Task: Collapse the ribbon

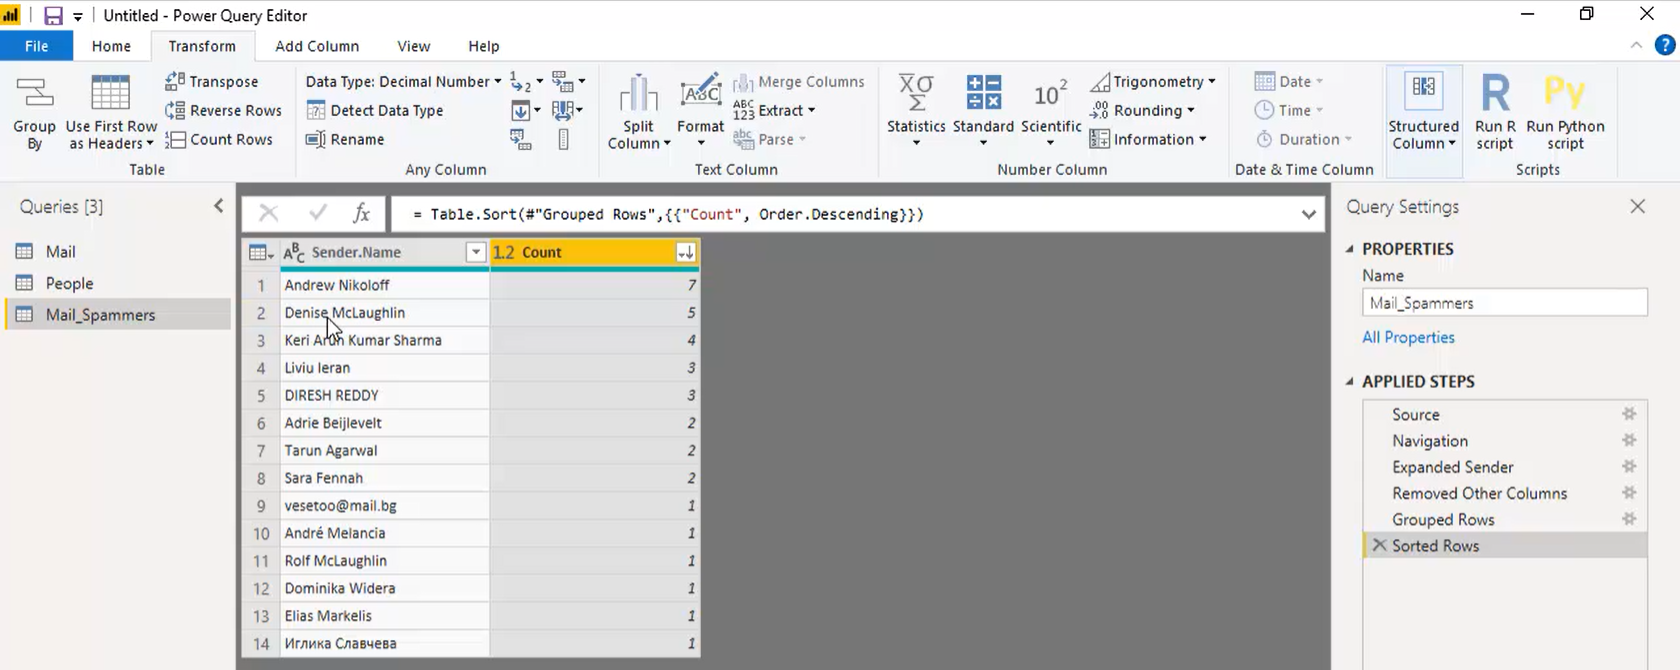Action: point(1636,45)
